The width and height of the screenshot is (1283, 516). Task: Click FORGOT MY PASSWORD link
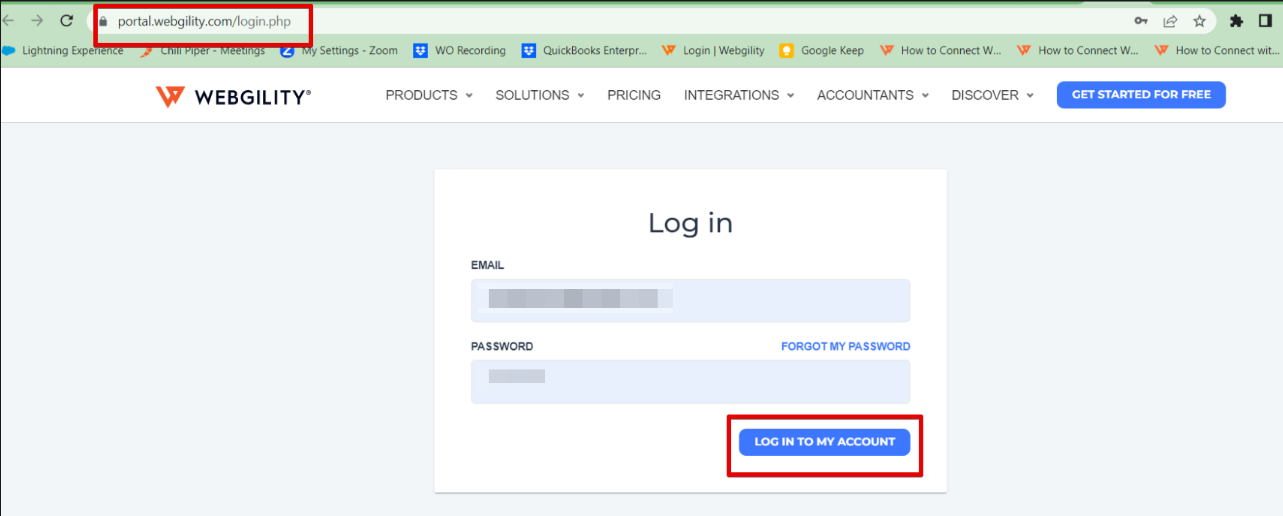click(x=846, y=346)
